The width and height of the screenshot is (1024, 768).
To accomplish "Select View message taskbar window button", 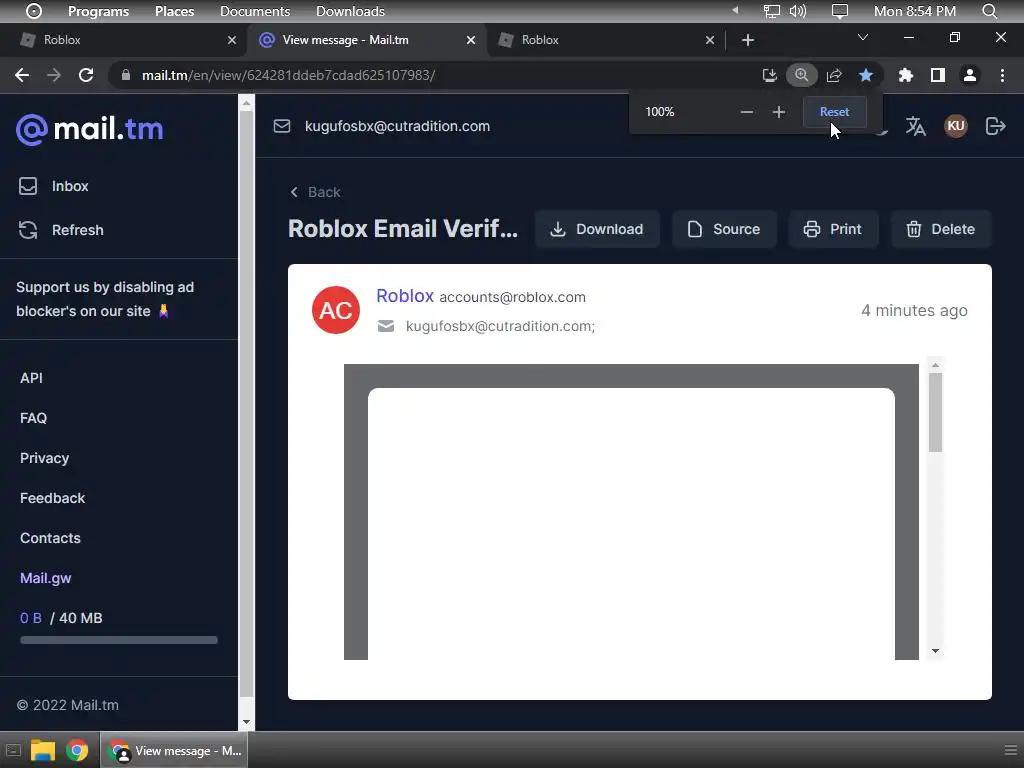I will pos(174,751).
